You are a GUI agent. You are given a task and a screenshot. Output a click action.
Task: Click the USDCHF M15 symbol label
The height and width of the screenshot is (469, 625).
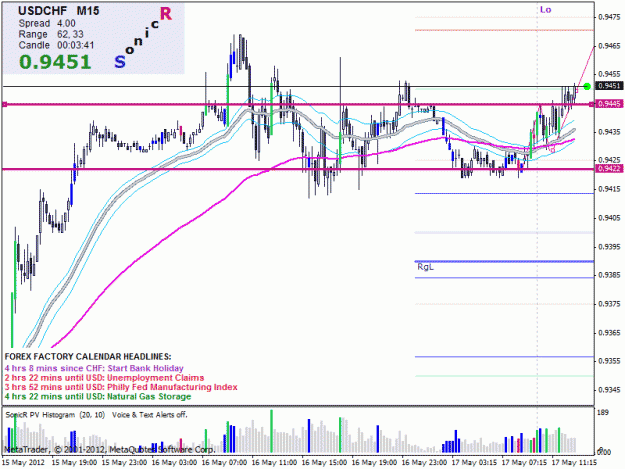[x=59, y=11]
